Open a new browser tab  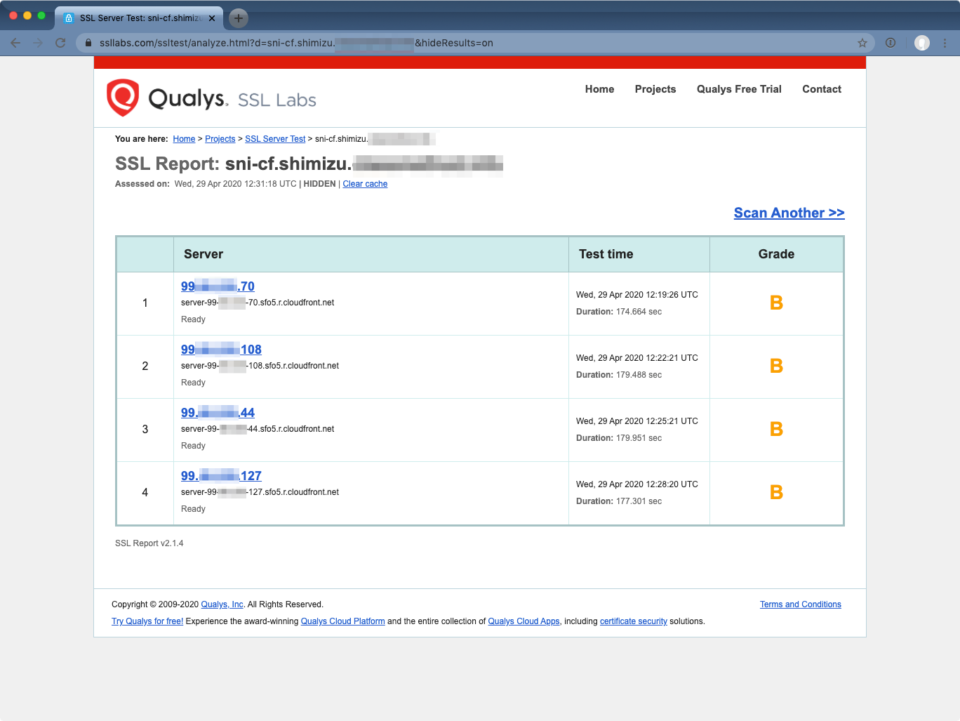(x=237, y=17)
